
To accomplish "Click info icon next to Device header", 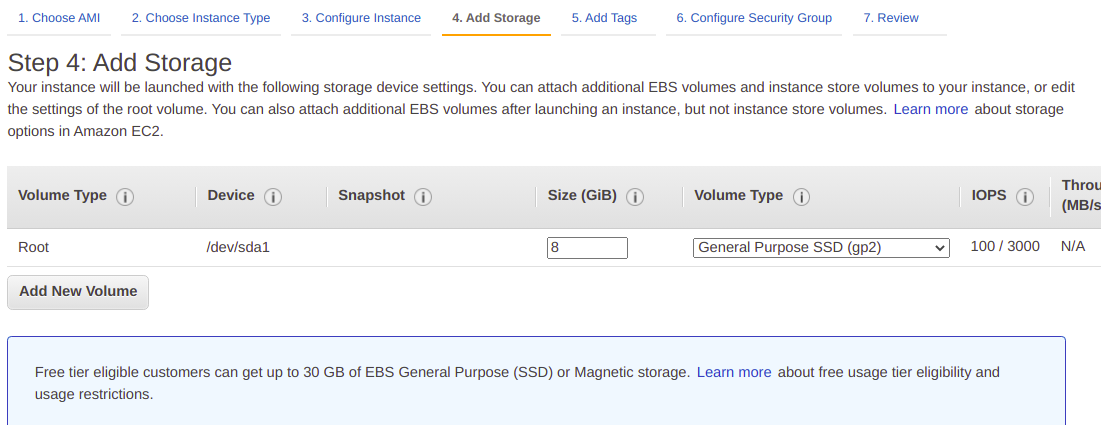I will click(273, 197).
